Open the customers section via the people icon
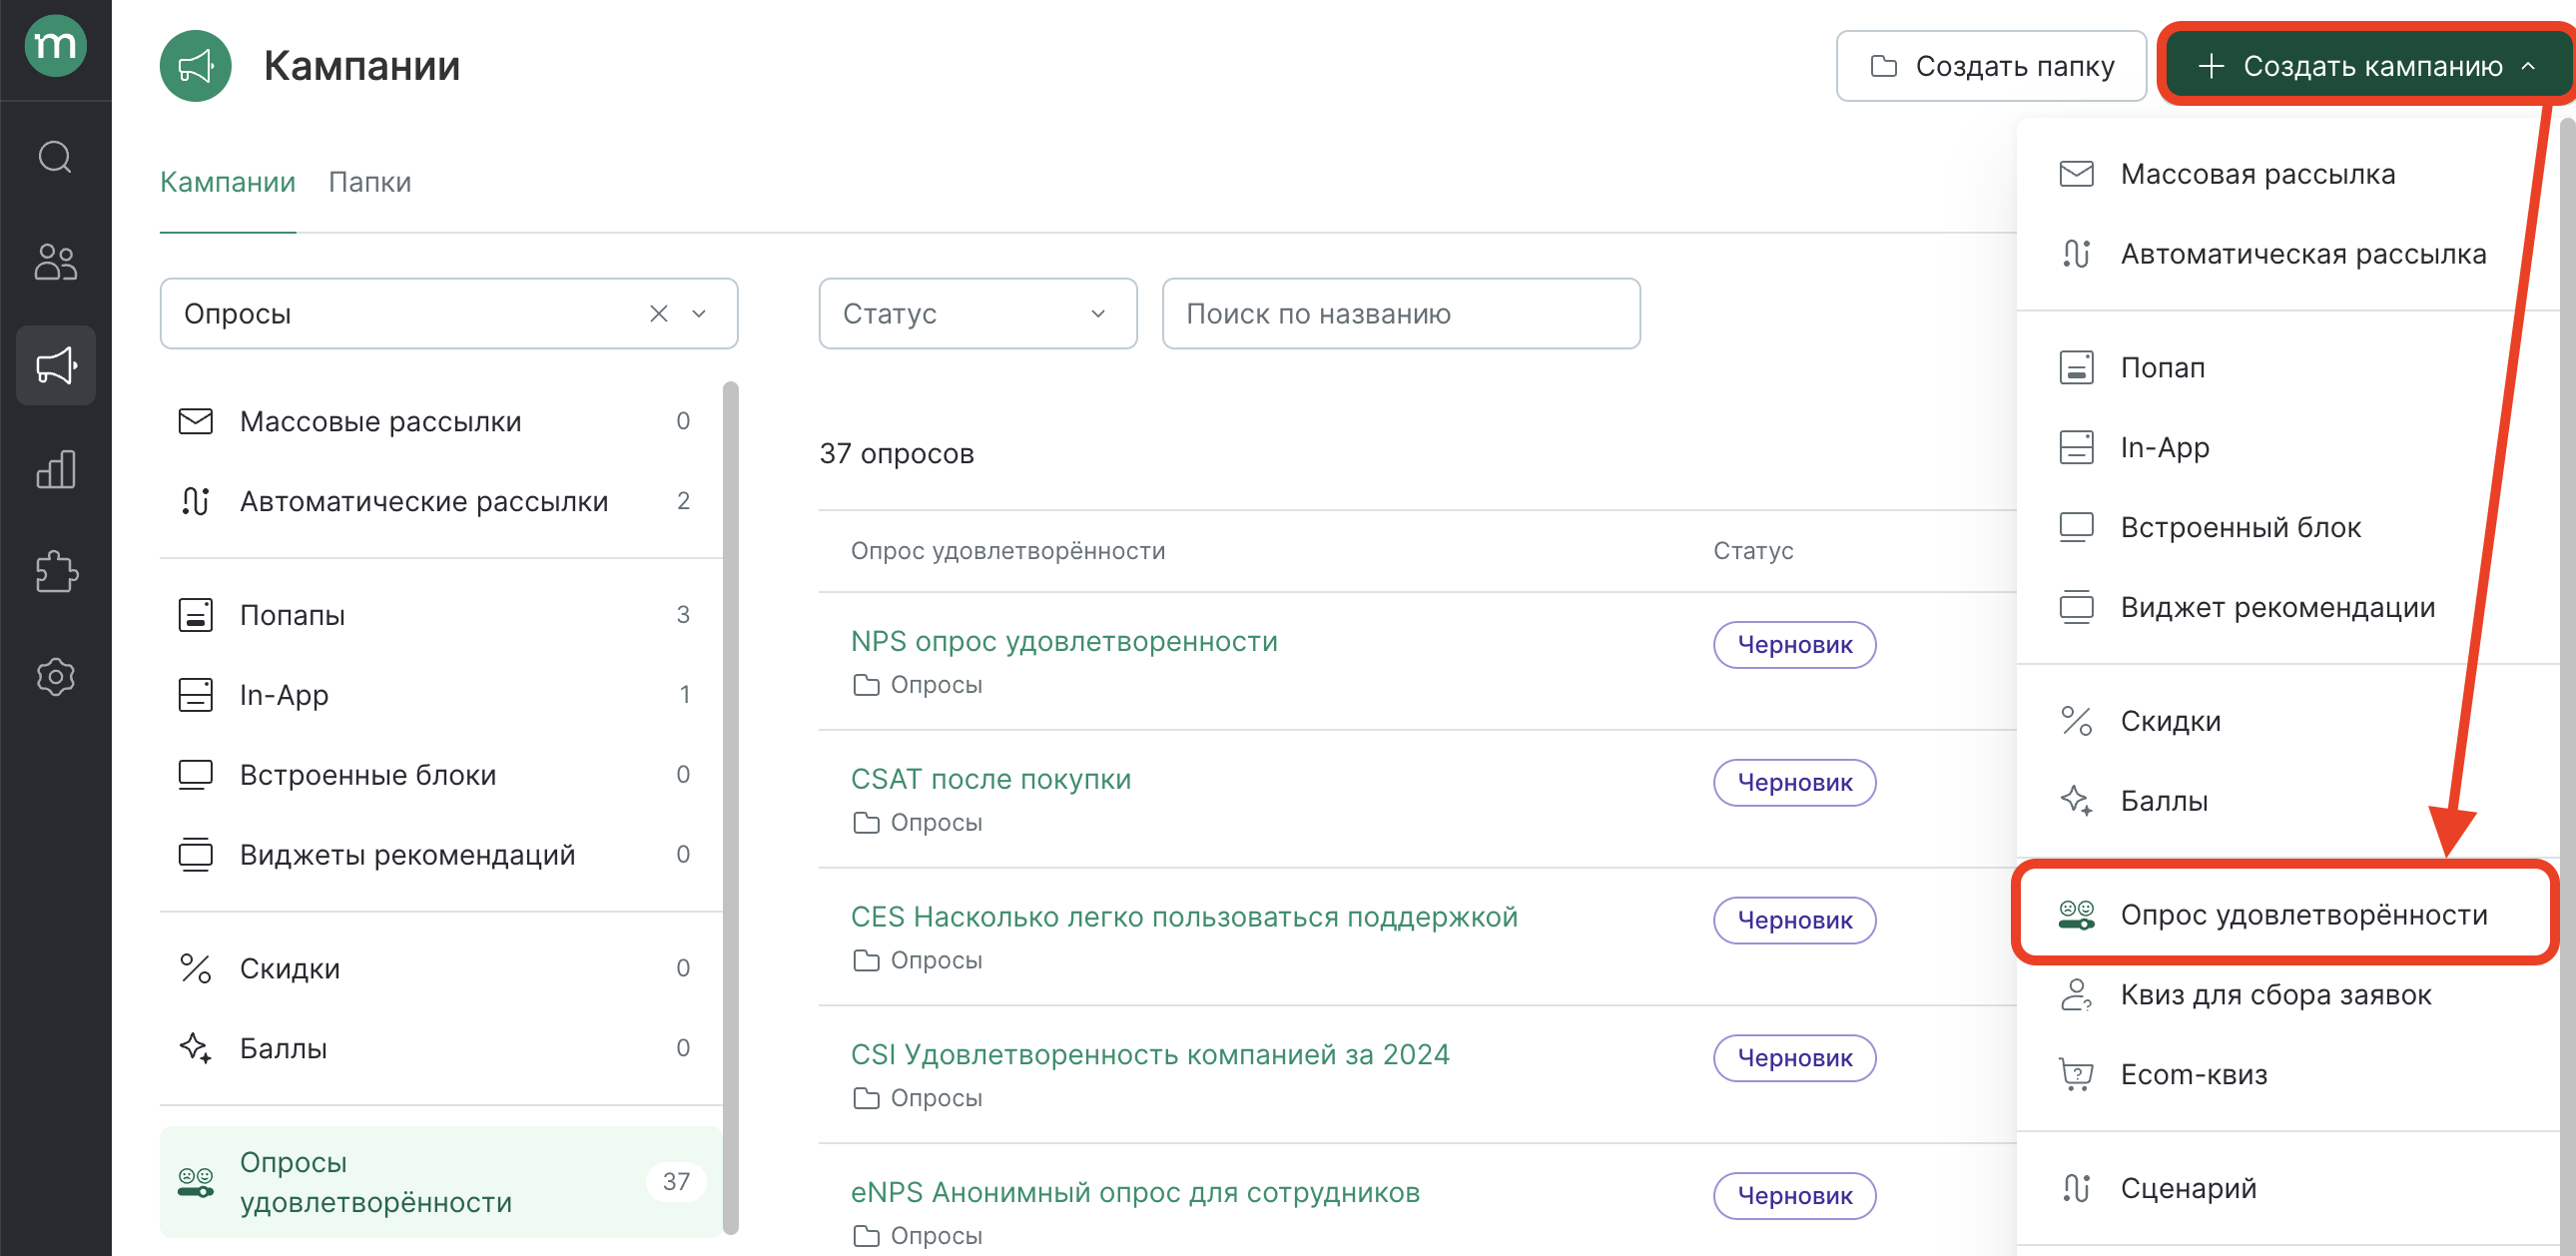Viewport: 2576px width, 1256px height. tap(55, 262)
